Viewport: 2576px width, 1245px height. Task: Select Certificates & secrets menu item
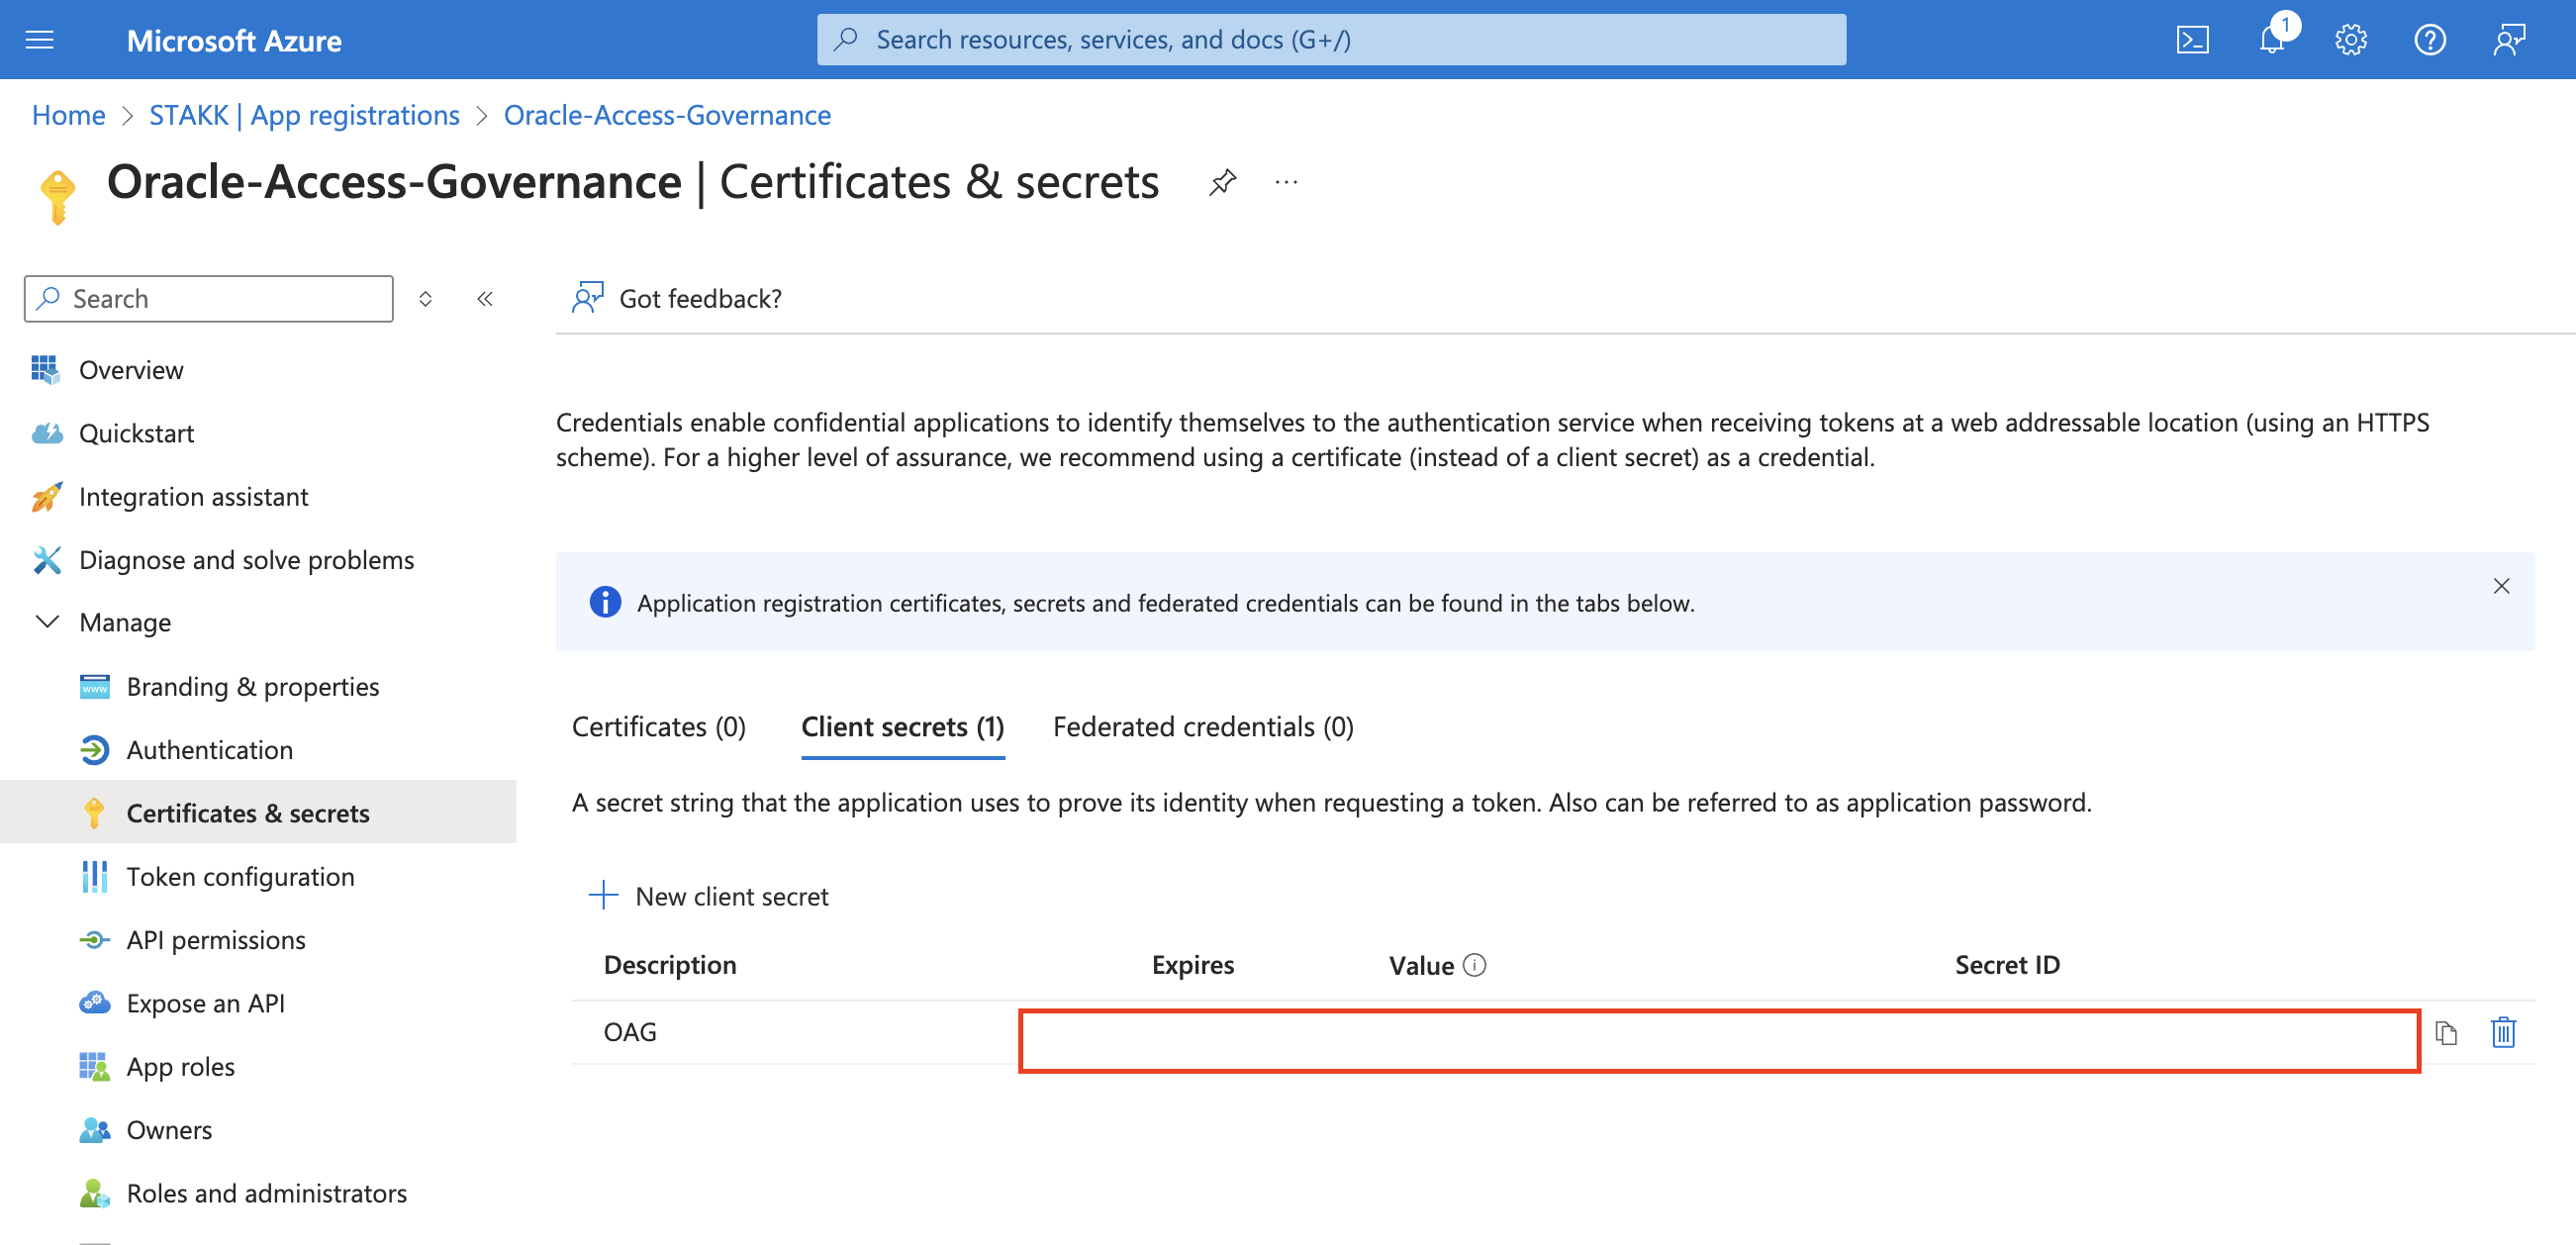258,812
